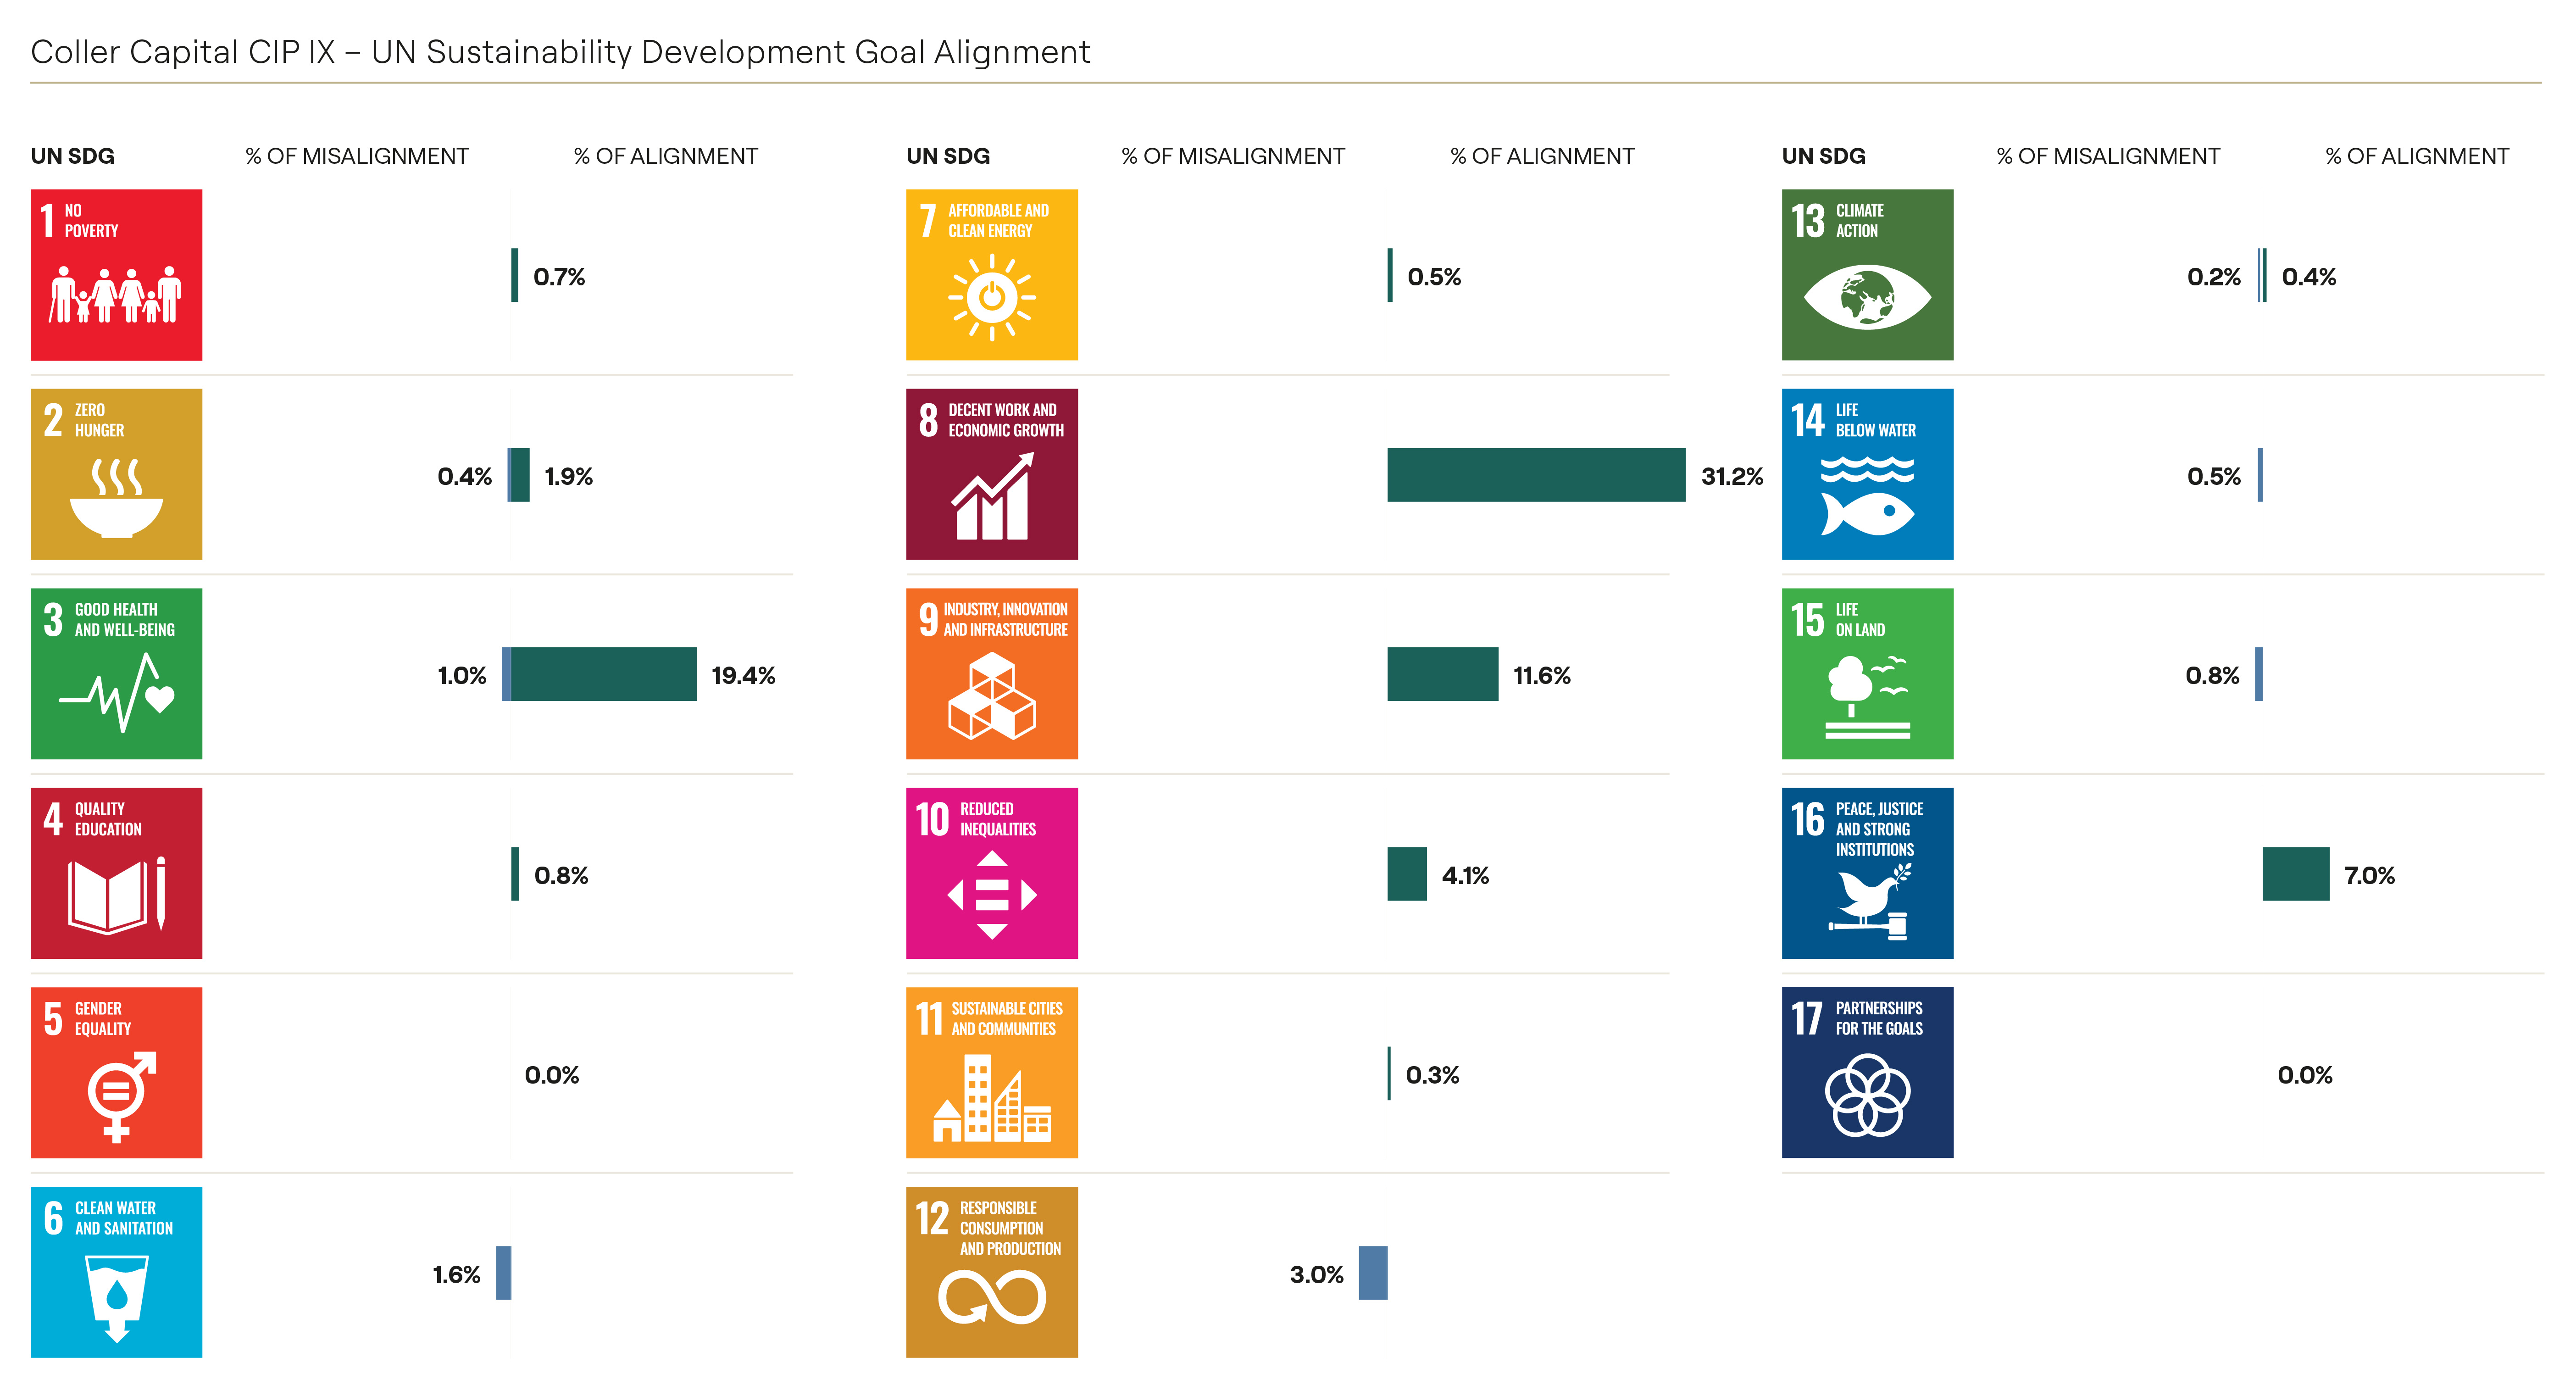This screenshot has height=1385, width=2576.
Task: Open the Quality Education SDG 4 tile
Action: pos(116,873)
